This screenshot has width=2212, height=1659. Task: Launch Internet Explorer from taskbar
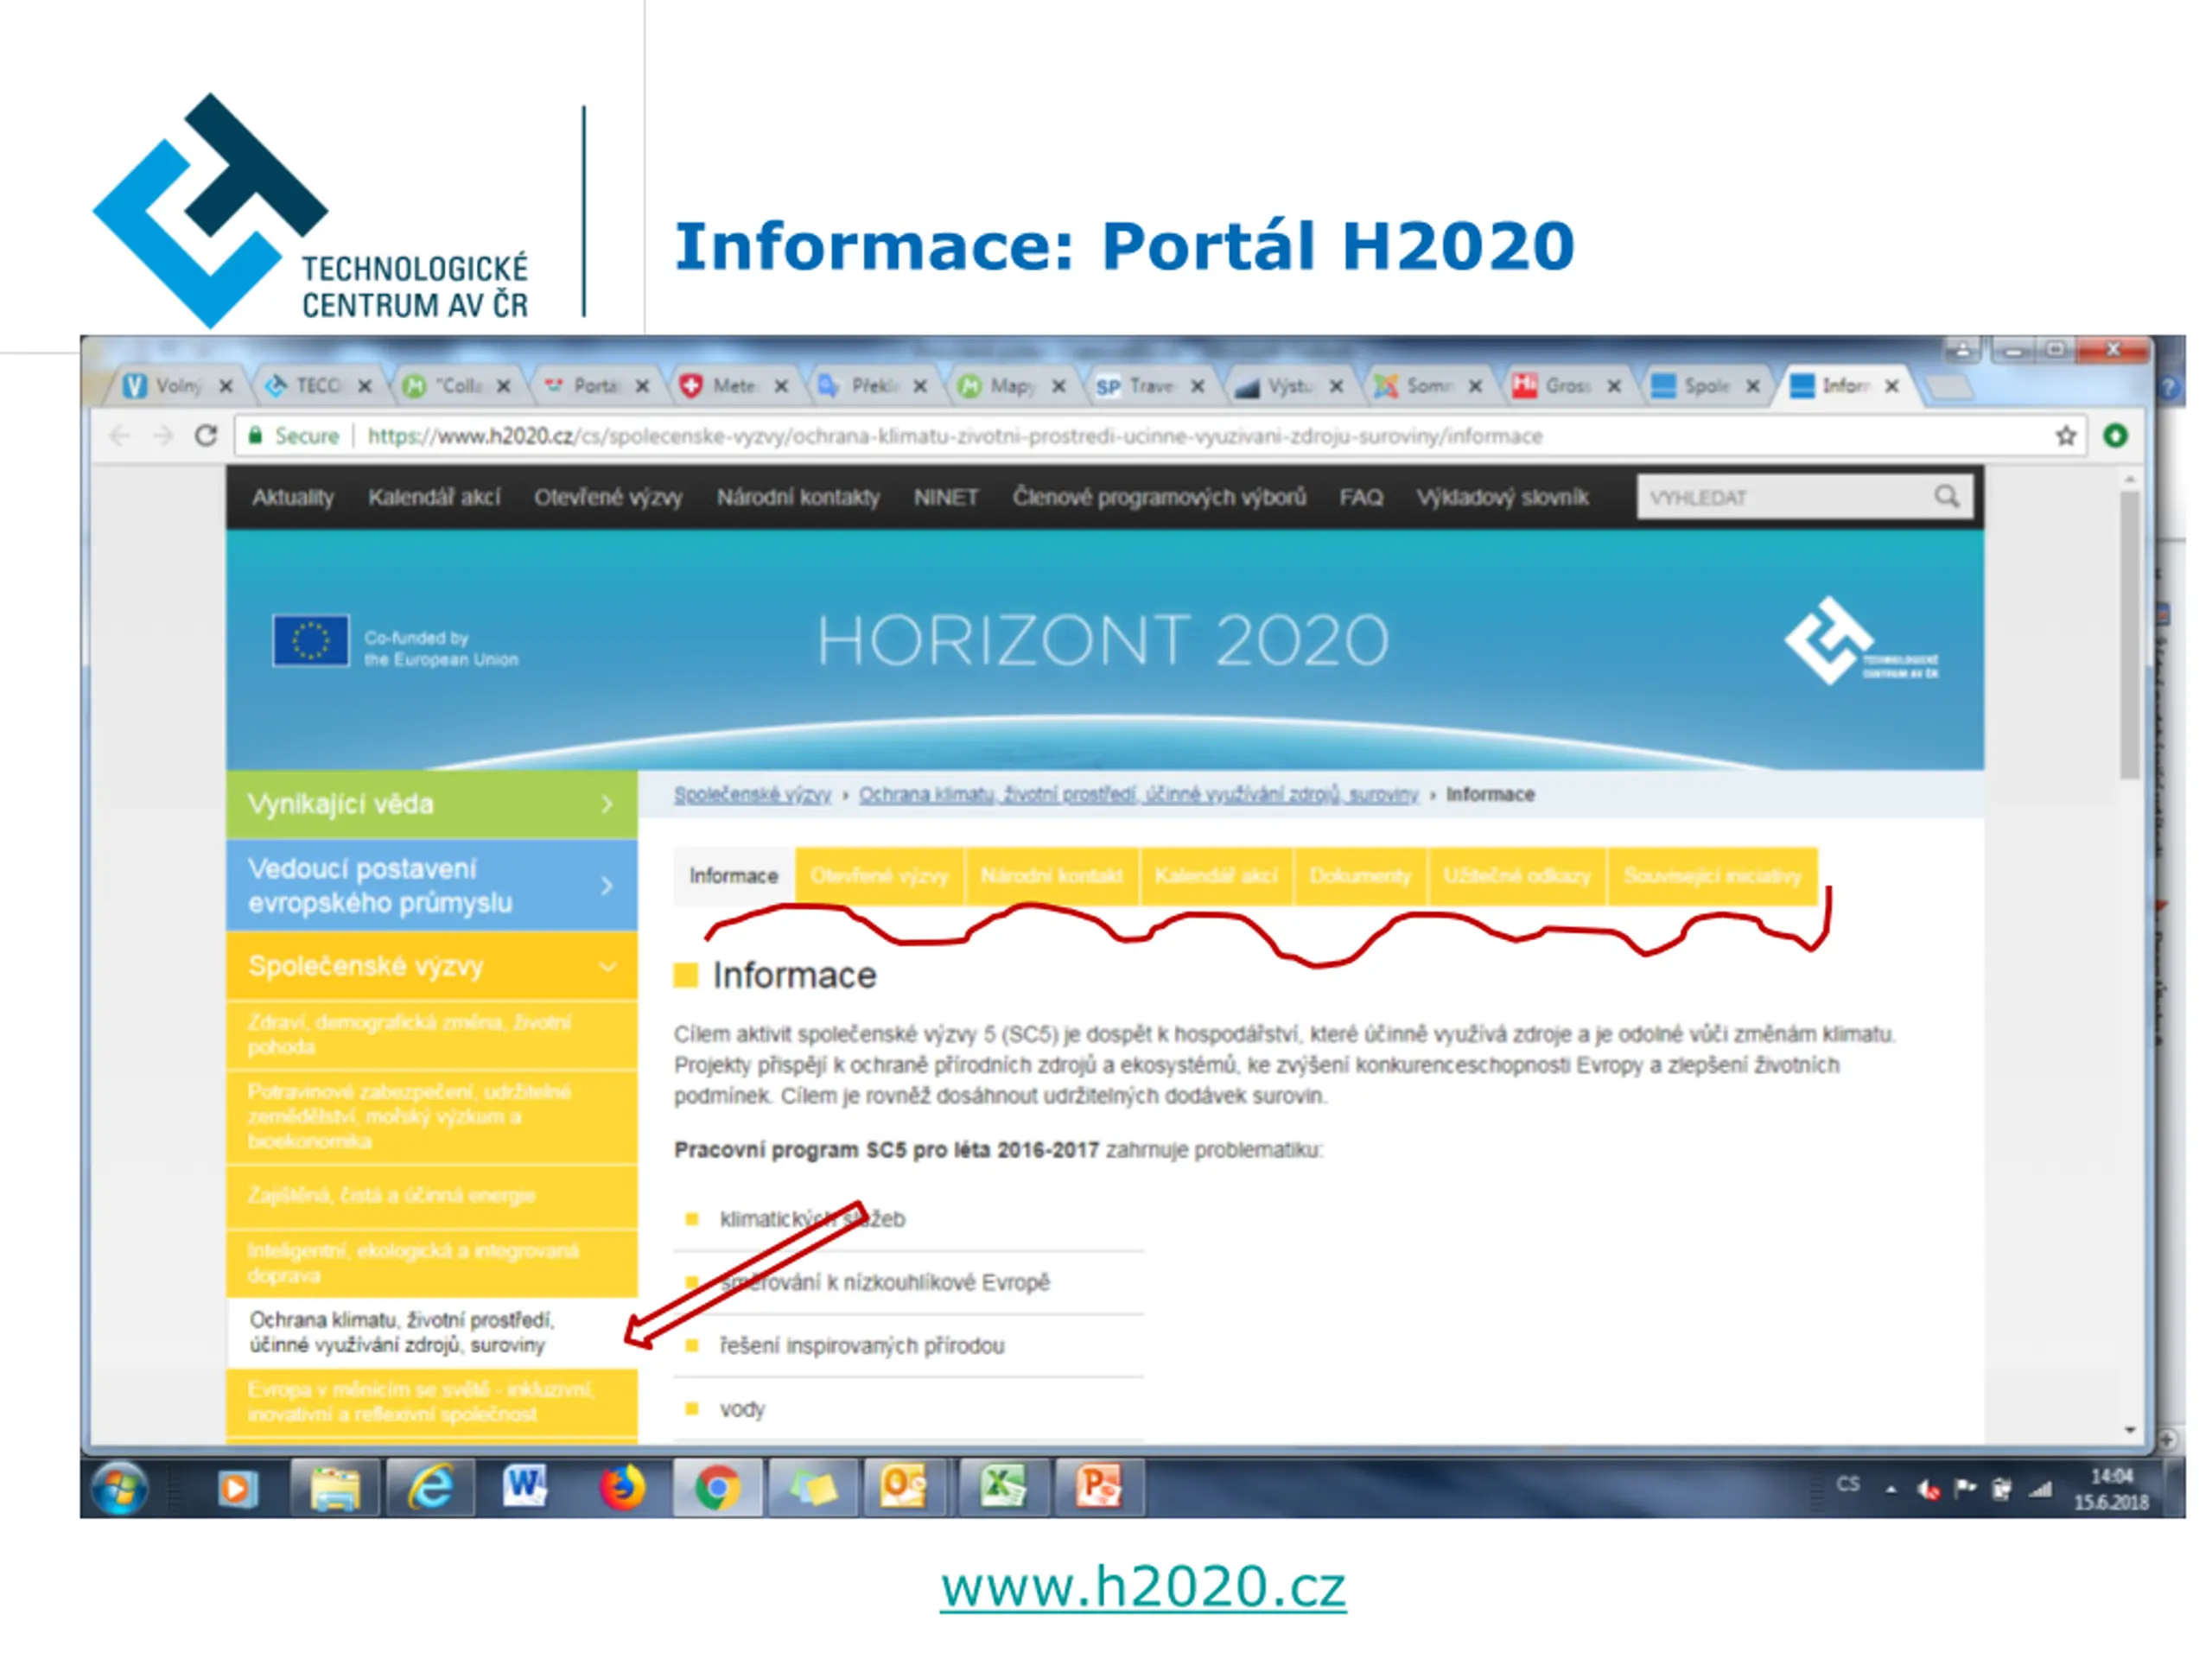[430, 1488]
